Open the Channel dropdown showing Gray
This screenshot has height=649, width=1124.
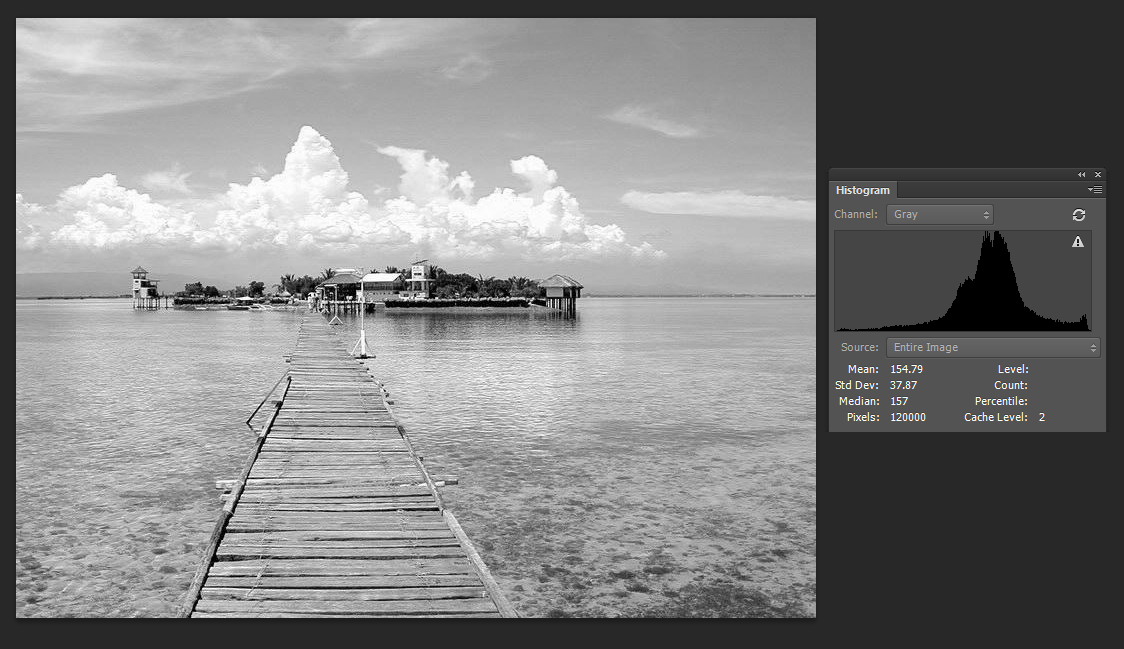[939, 214]
